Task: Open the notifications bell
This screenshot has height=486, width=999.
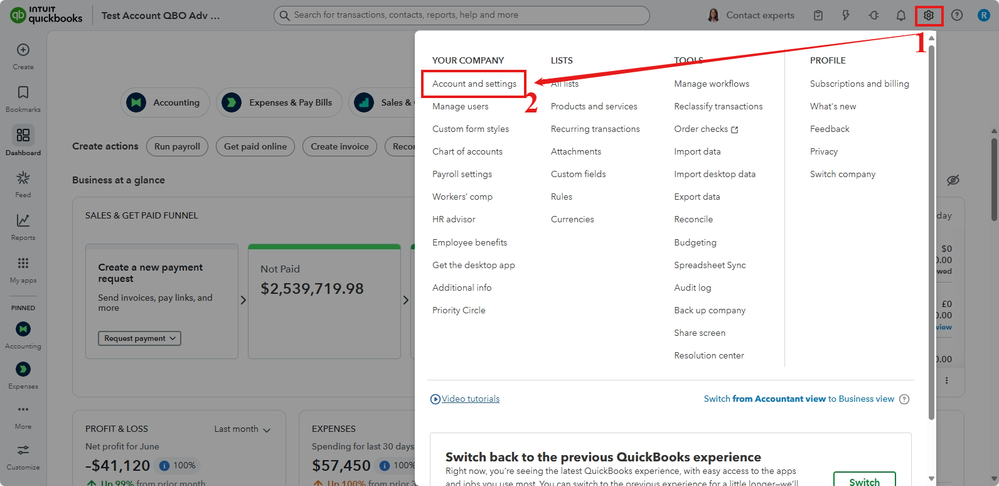Action: 901,15
